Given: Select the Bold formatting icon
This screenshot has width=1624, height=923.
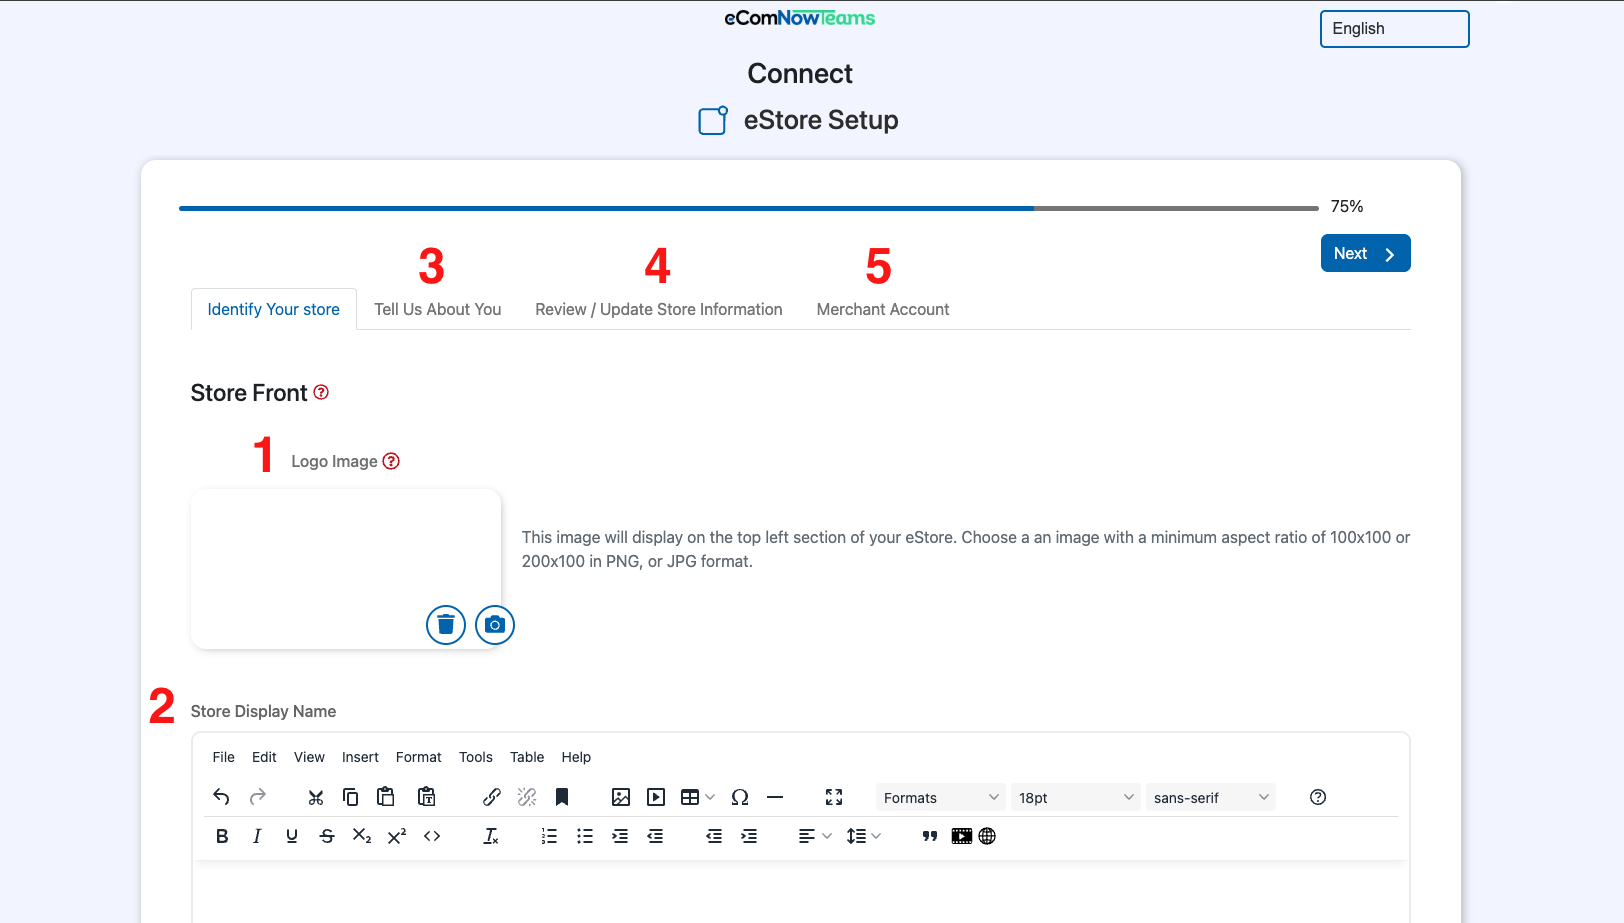Looking at the screenshot, I should (222, 836).
